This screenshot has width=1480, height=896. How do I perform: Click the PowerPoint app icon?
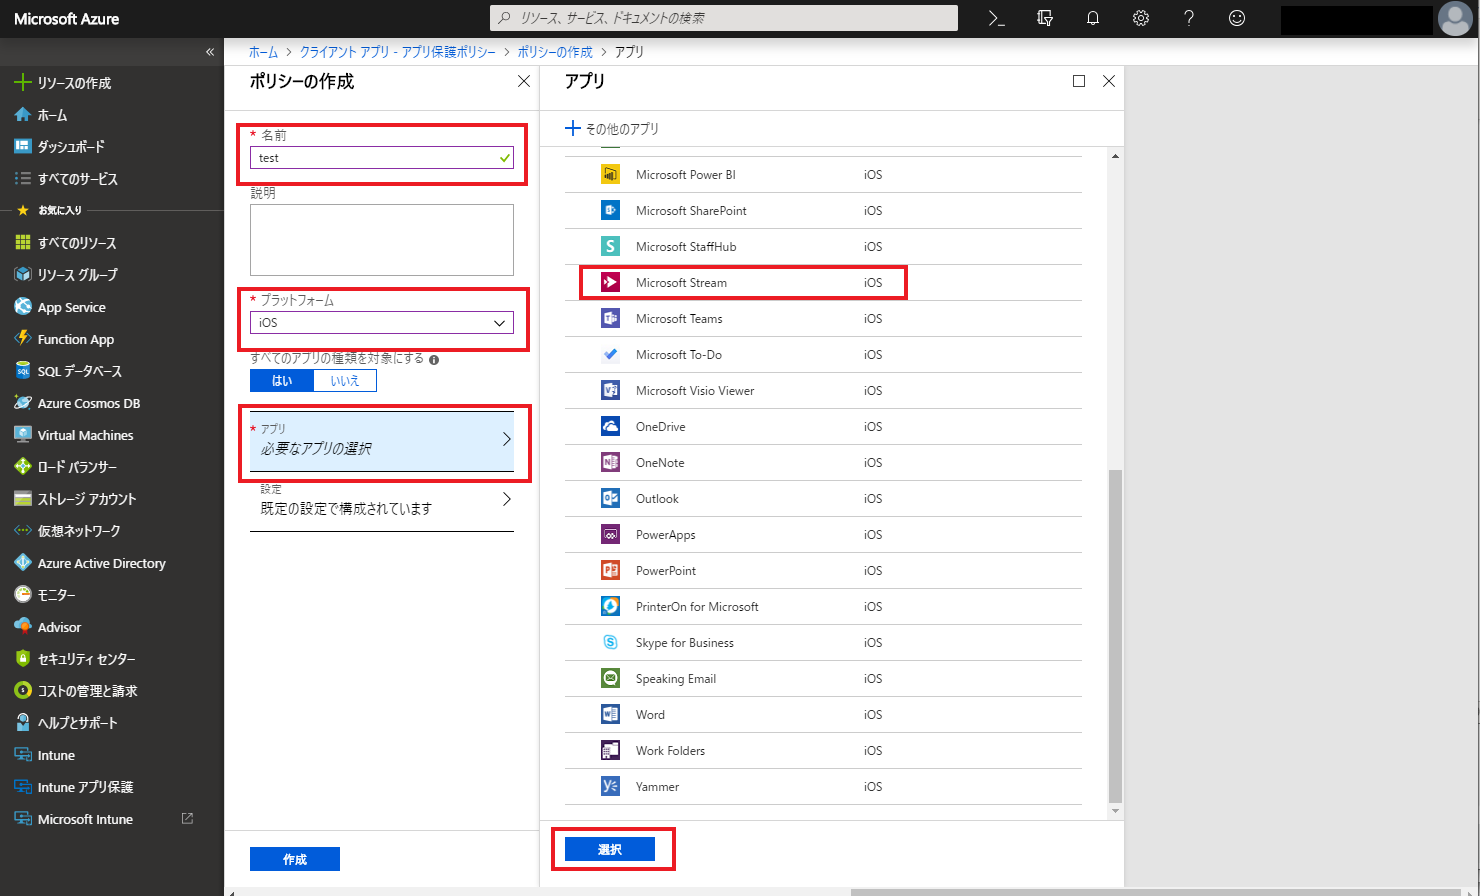610,571
